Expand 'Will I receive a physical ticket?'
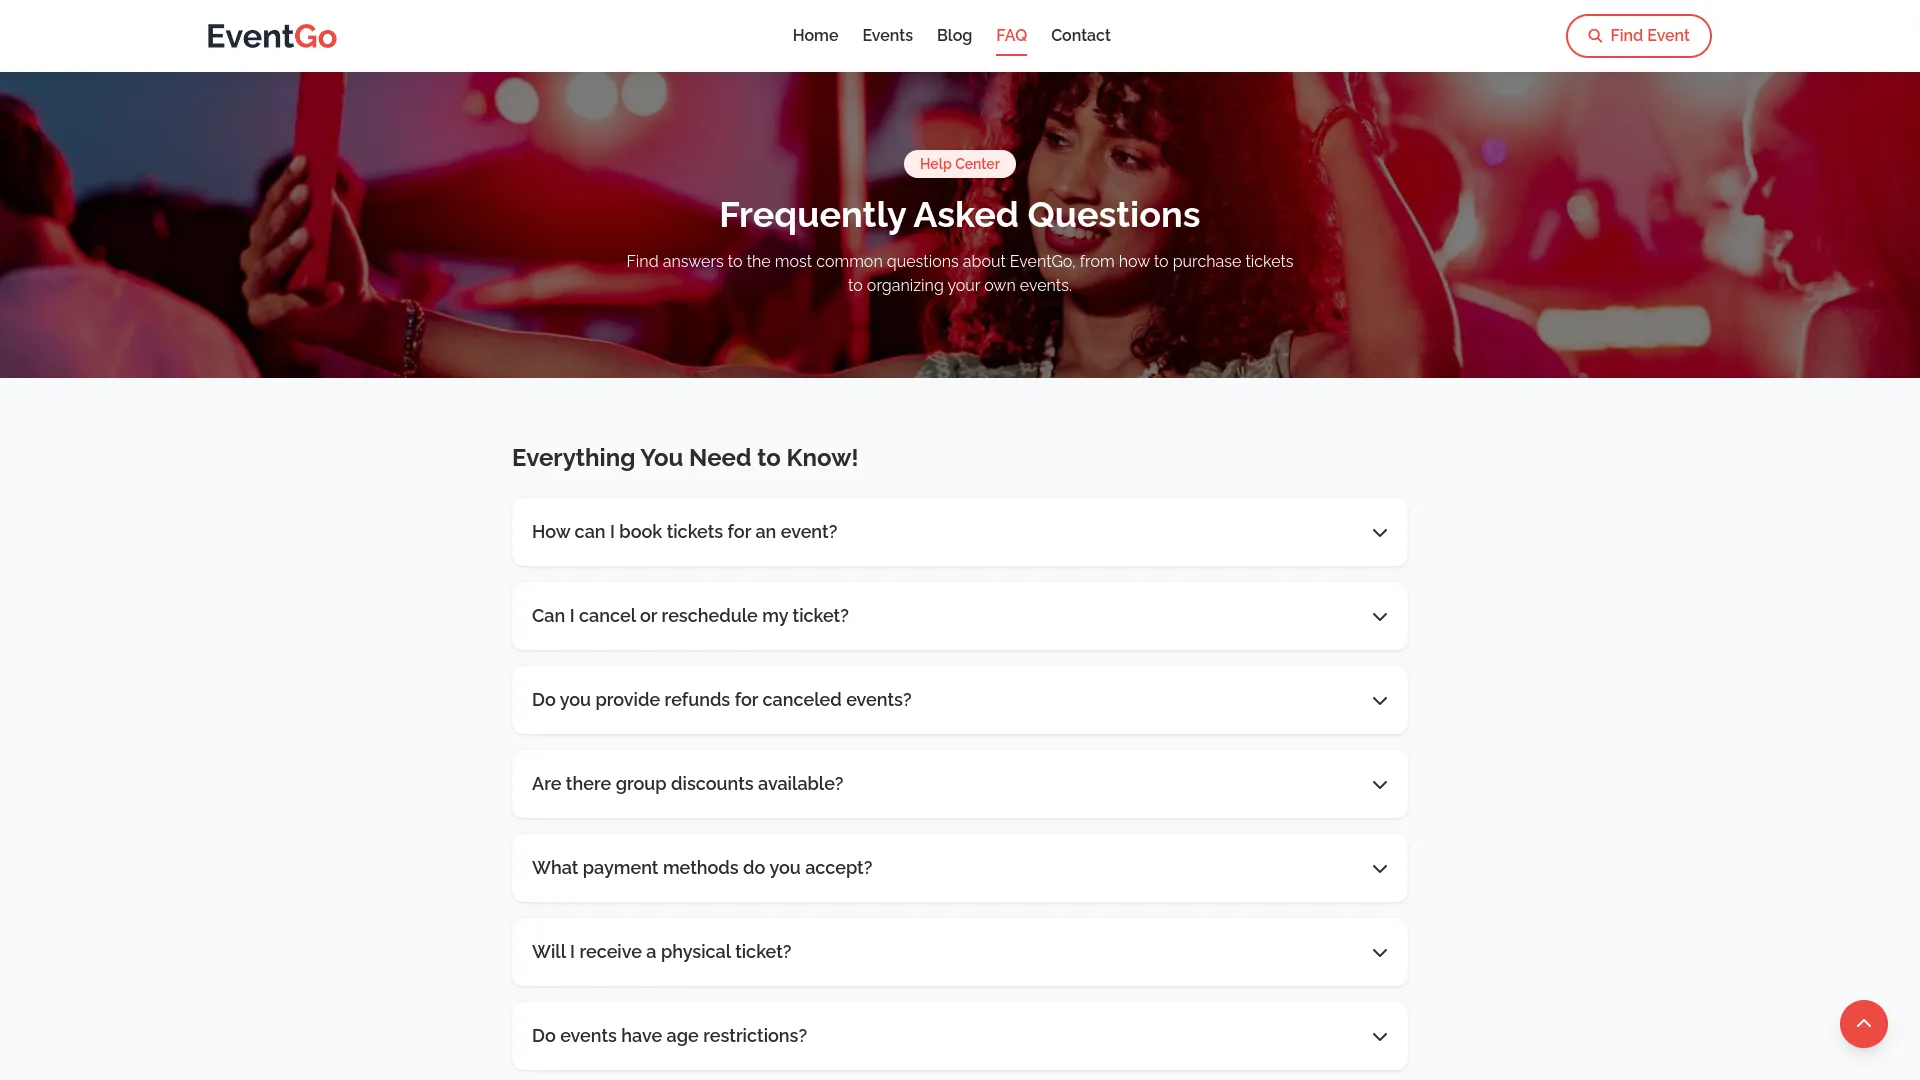The image size is (1920, 1080). (959, 952)
